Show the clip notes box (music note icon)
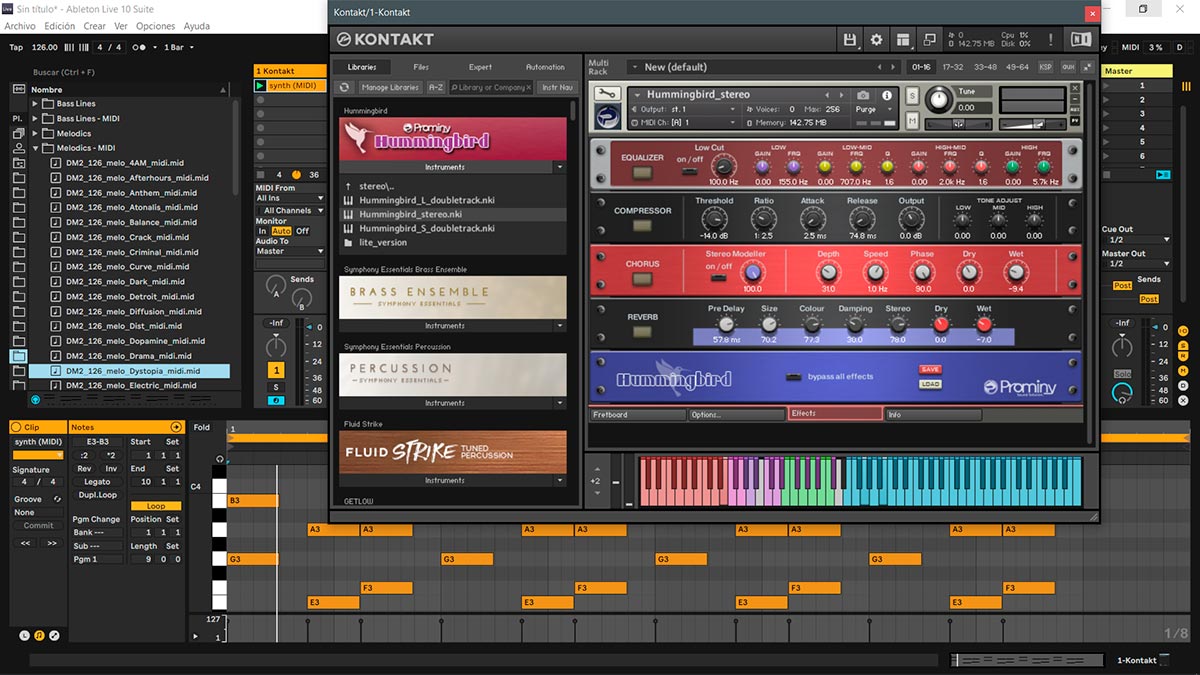The width and height of the screenshot is (1200, 675). 39,635
